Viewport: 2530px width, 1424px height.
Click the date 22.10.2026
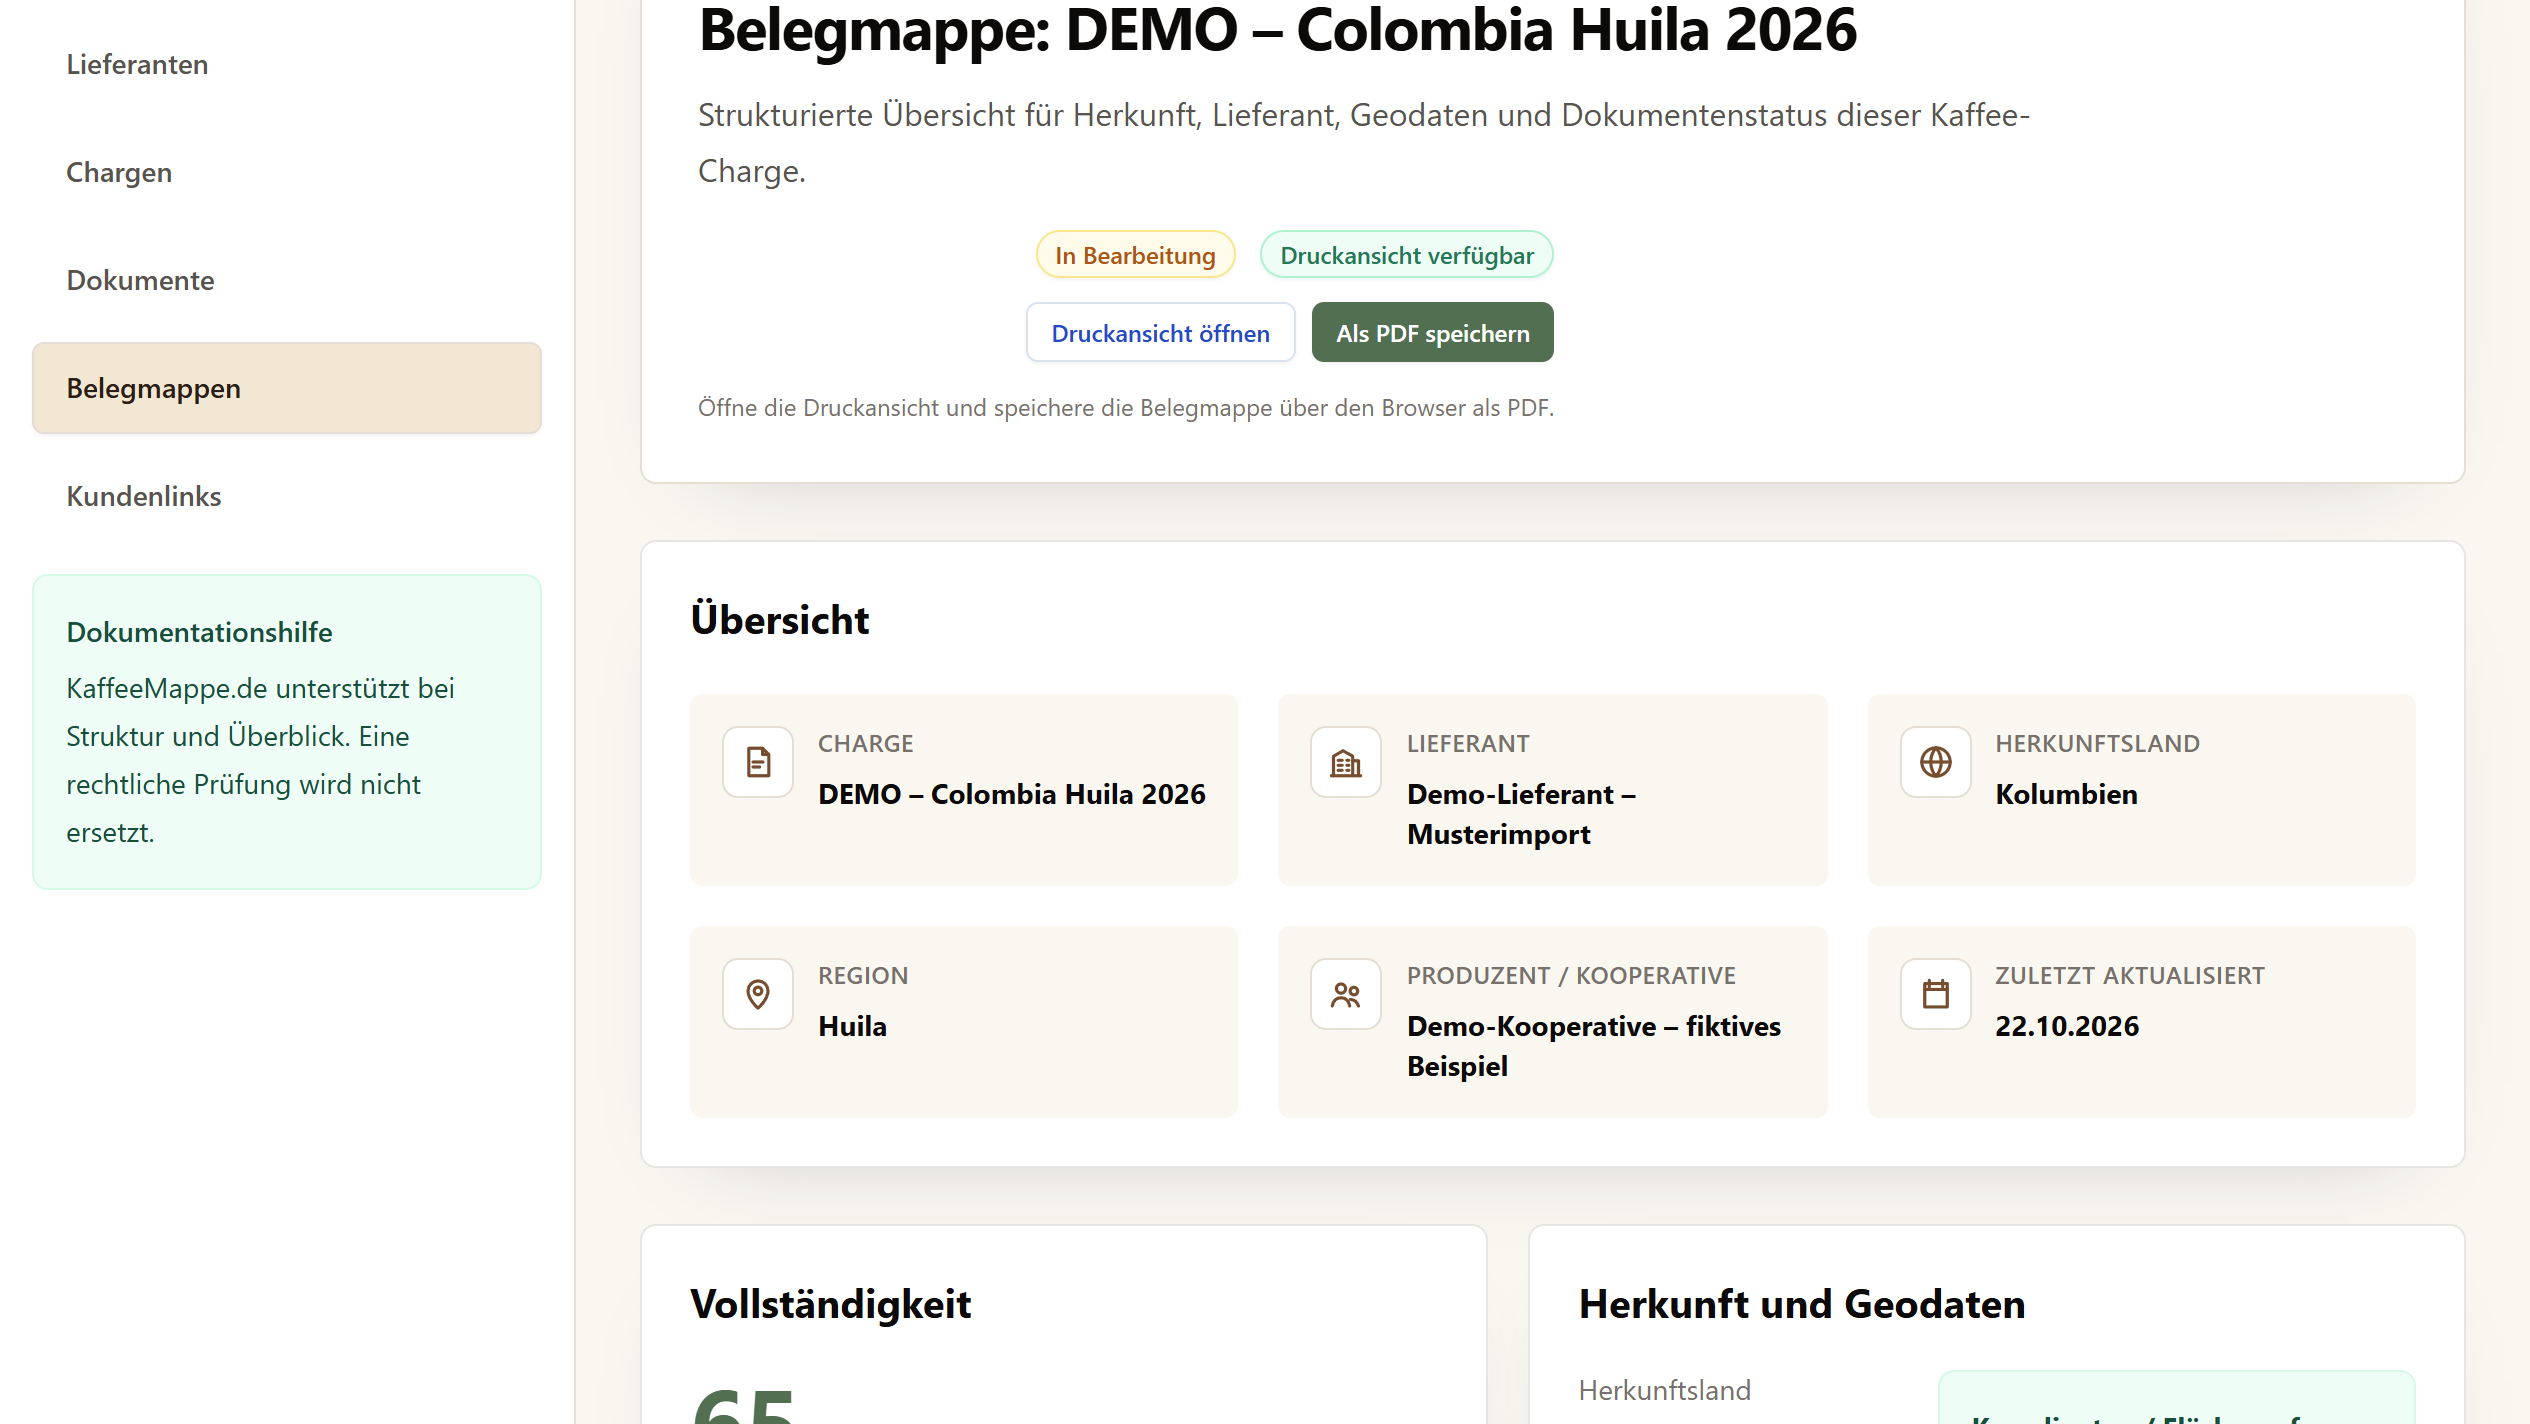[2067, 1026]
